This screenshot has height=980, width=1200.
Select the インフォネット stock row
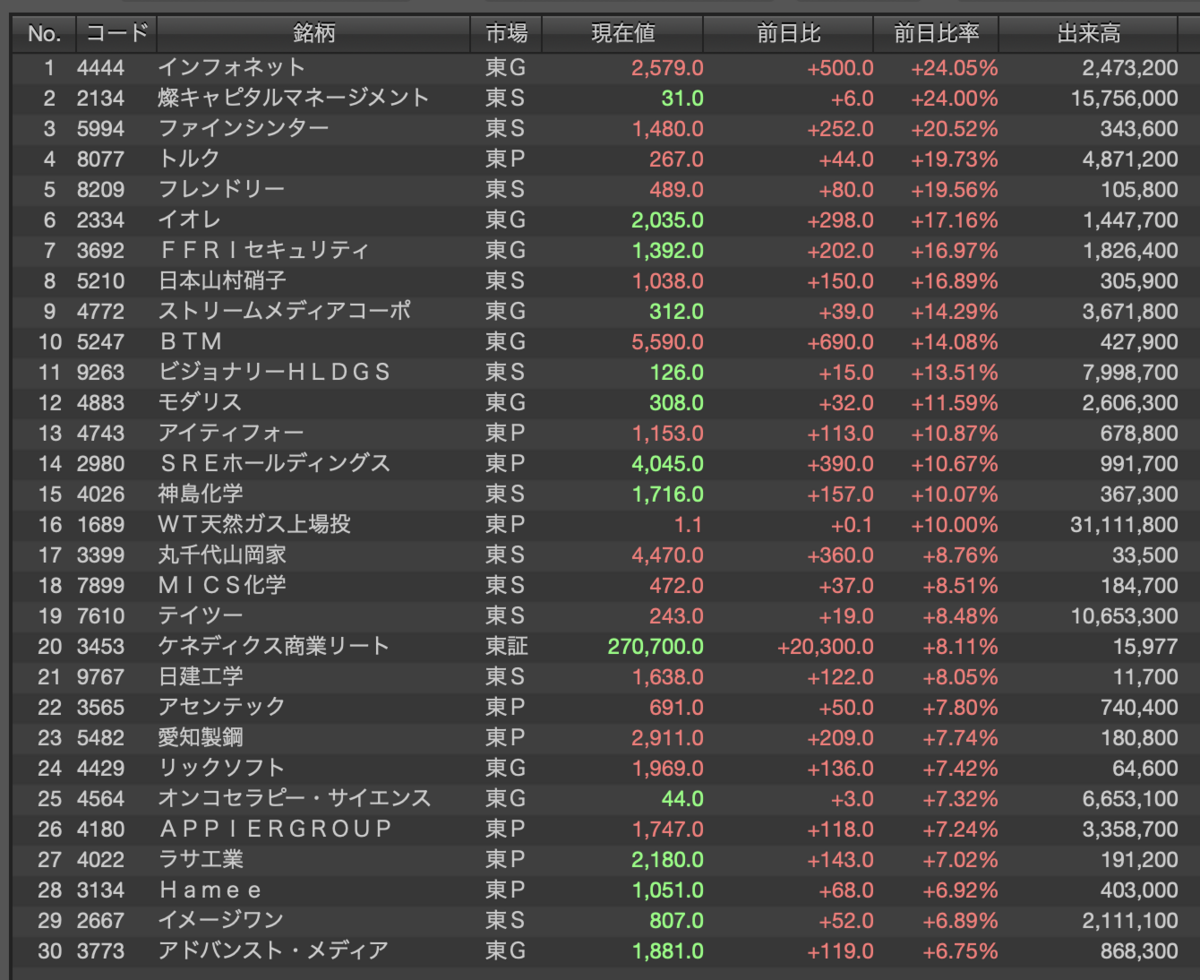(x=600, y=68)
